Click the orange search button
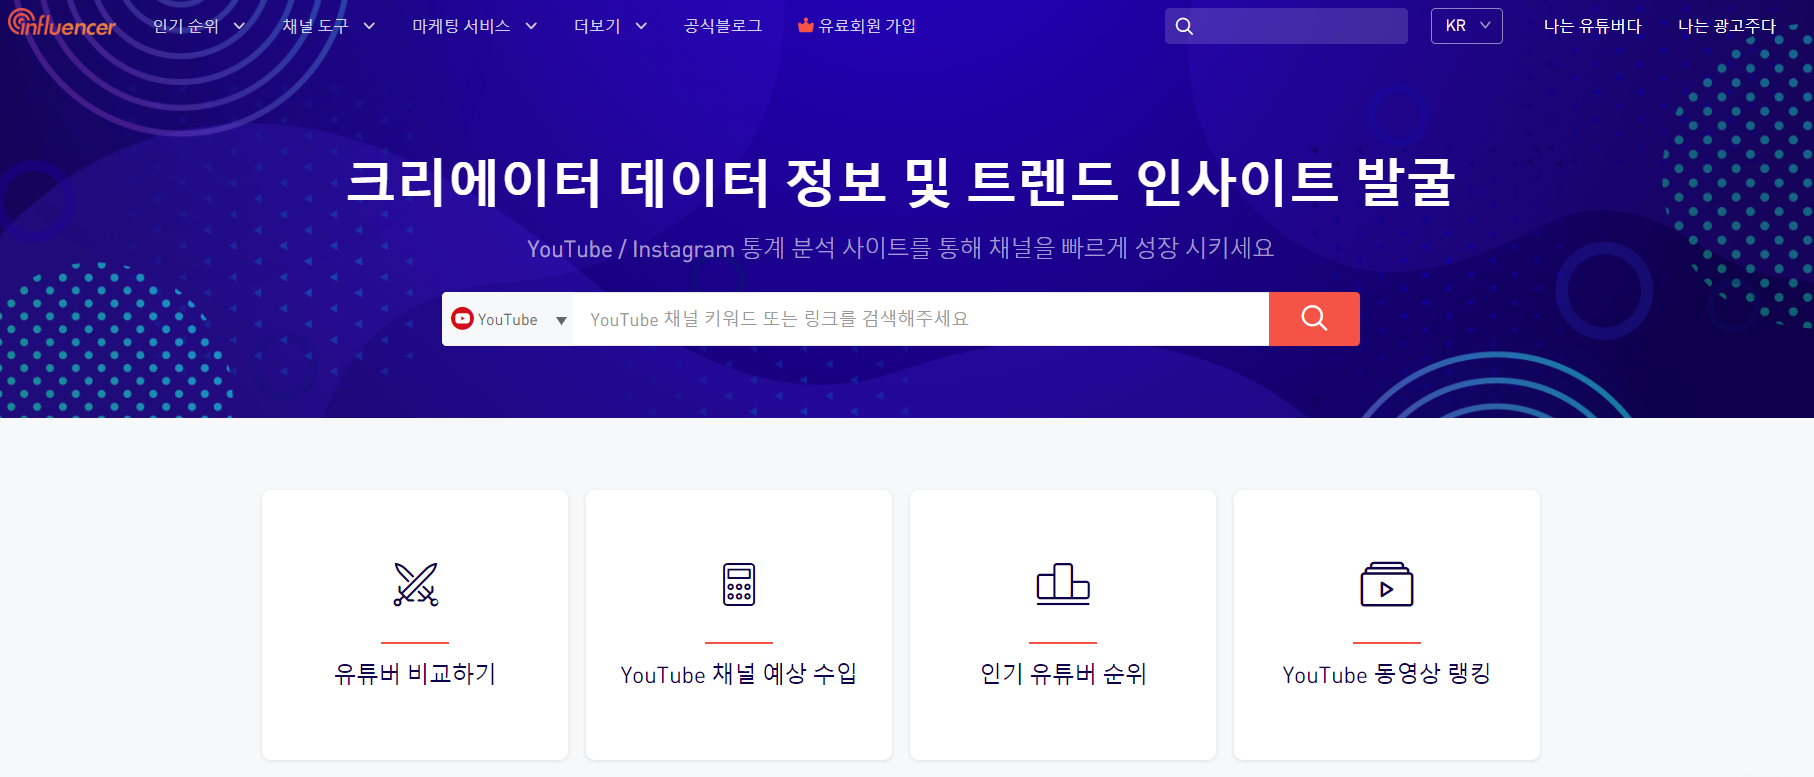The image size is (1814, 777). click(1314, 319)
